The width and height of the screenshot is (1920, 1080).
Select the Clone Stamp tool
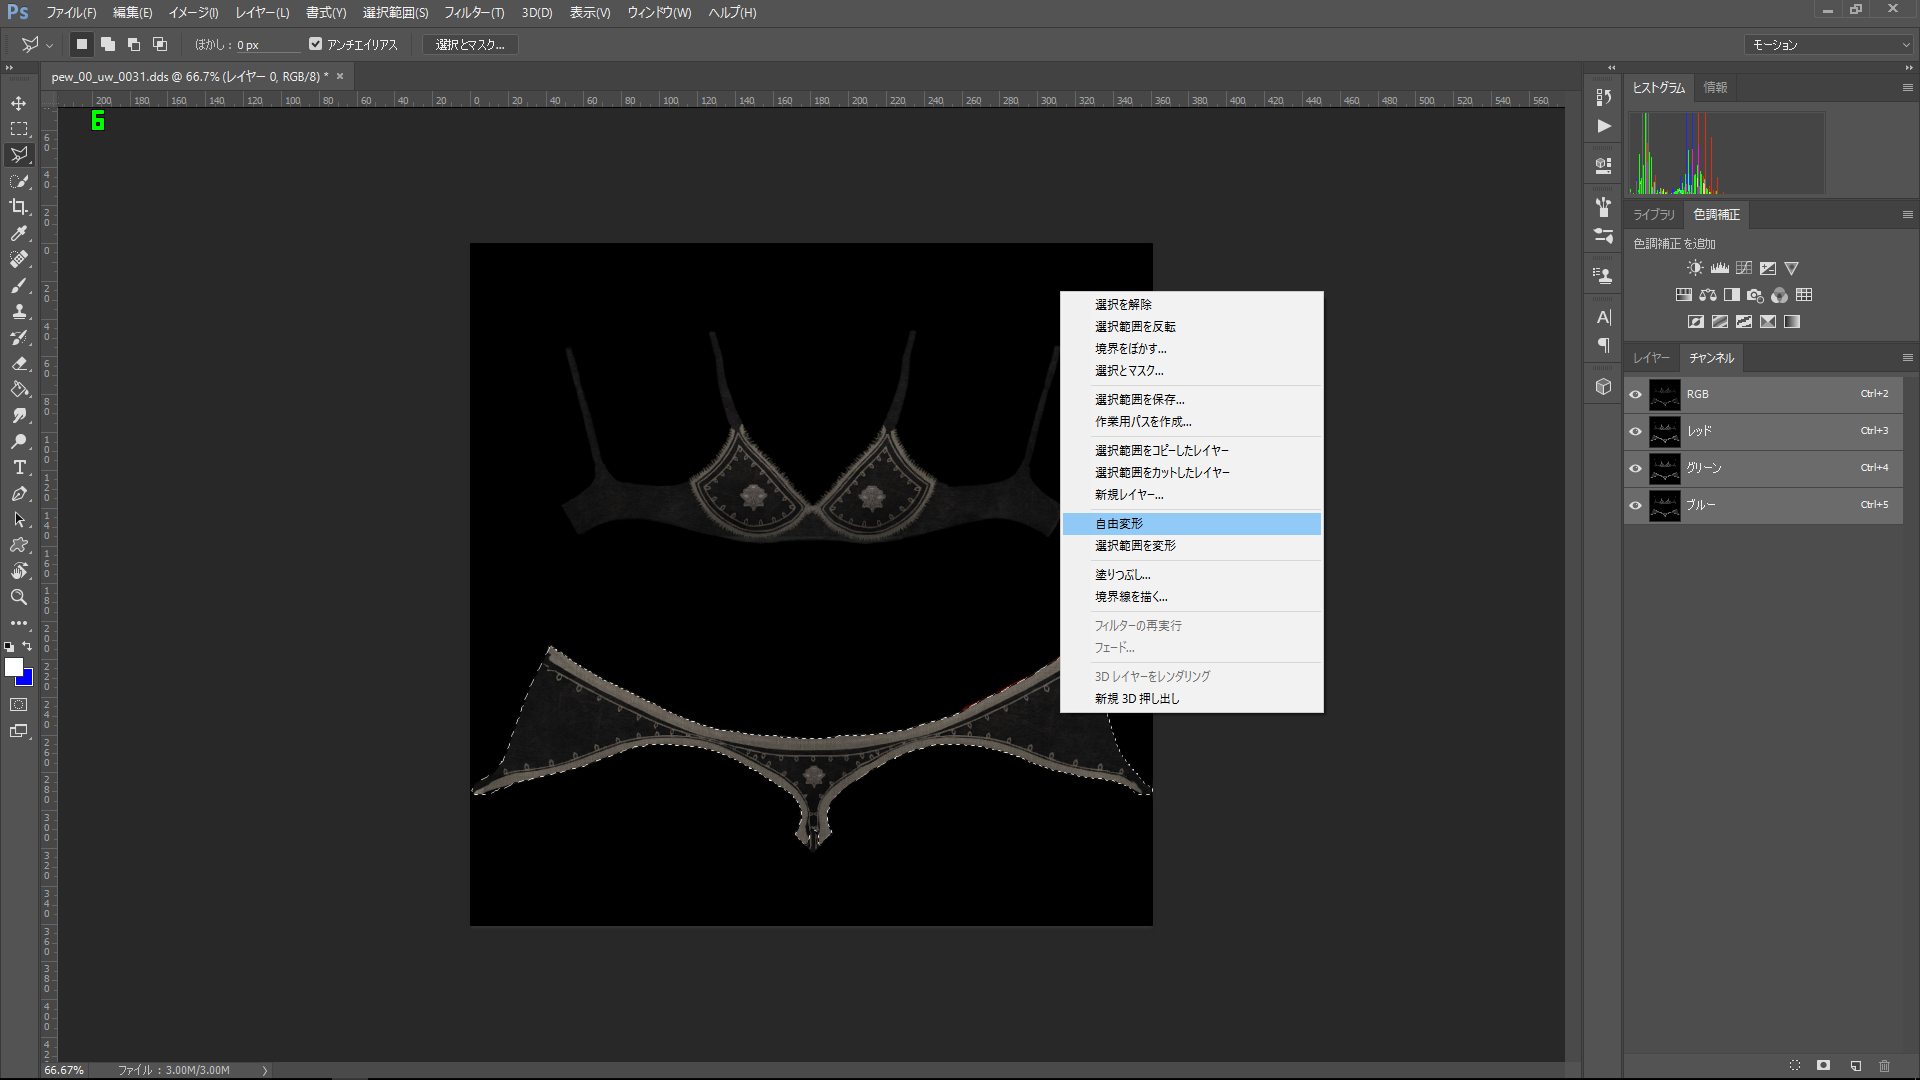(x=19, y=311)
